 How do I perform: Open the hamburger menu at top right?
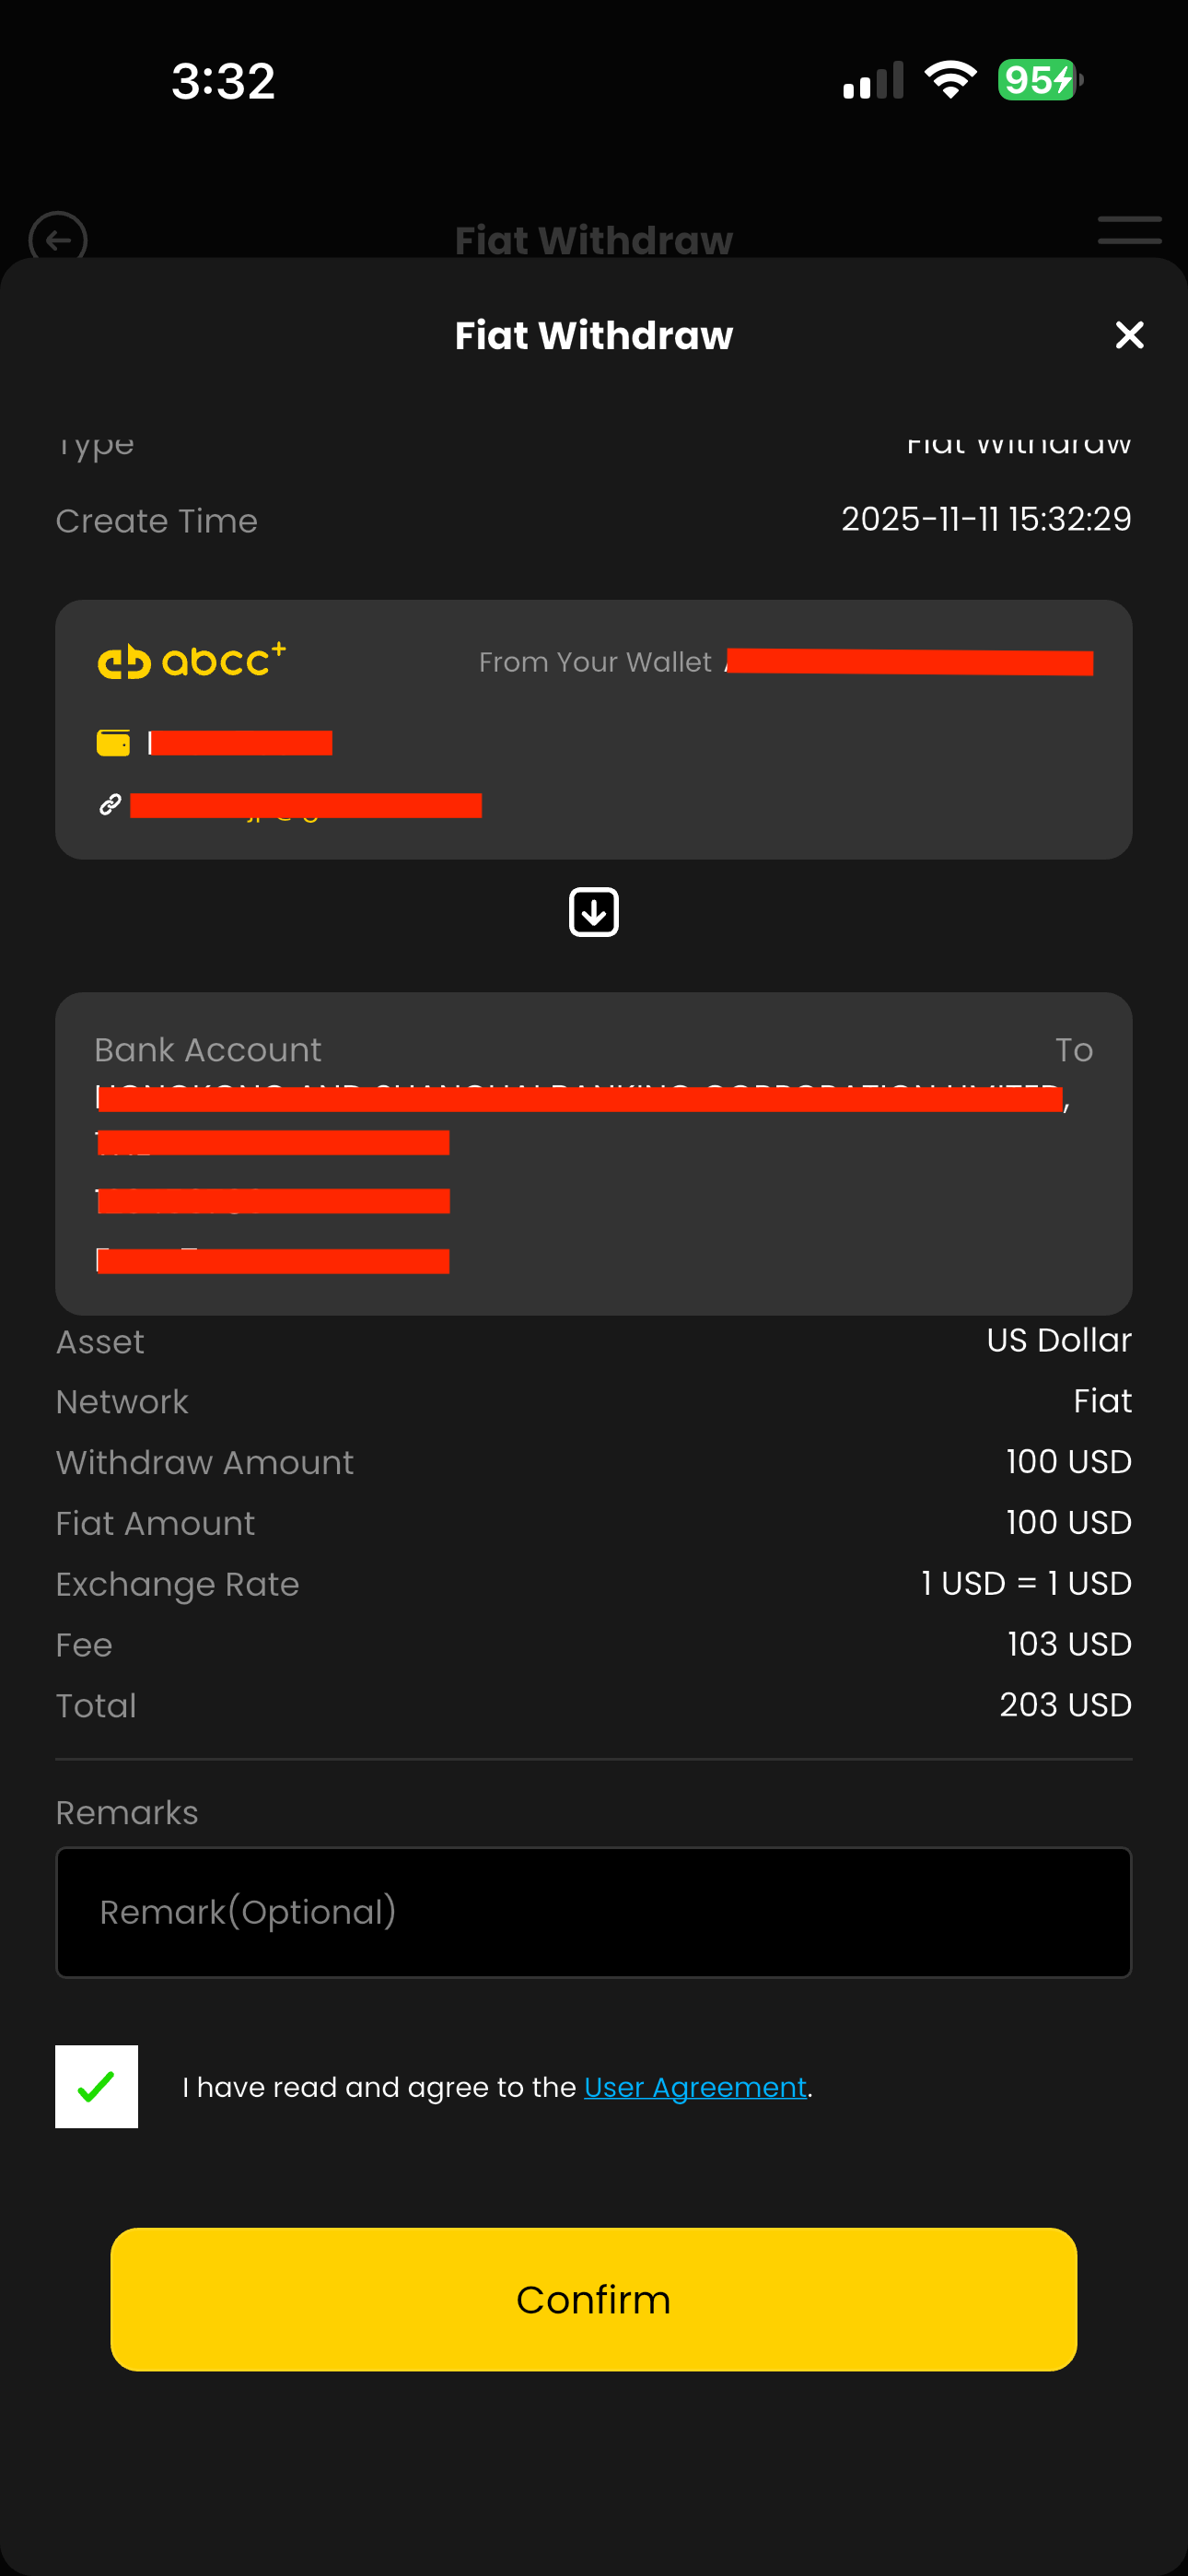point(1129,230)
